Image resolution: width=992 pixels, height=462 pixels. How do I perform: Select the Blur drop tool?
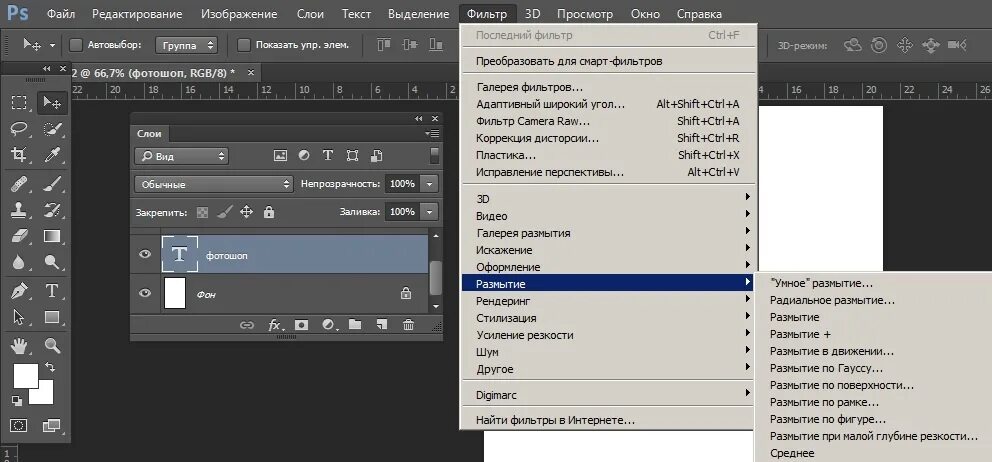click(x=20, y=261)
